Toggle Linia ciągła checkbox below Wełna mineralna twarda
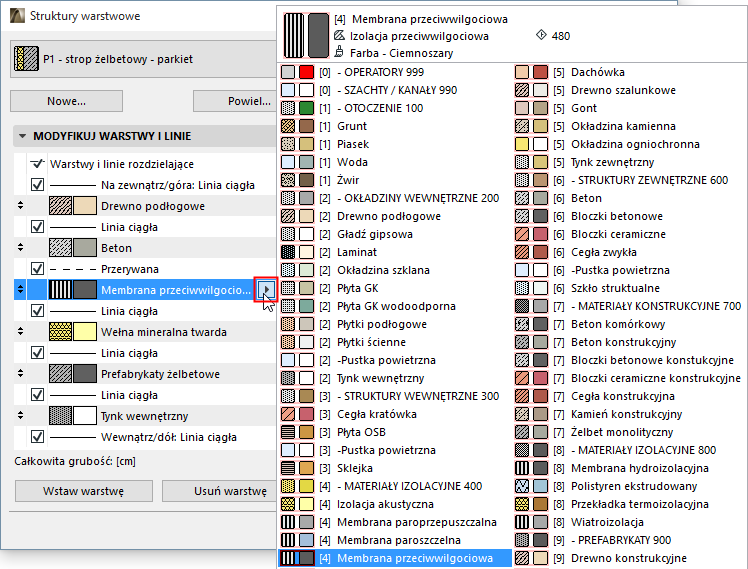Viewport: 748px width, 569px height. (x=37, y=353)
